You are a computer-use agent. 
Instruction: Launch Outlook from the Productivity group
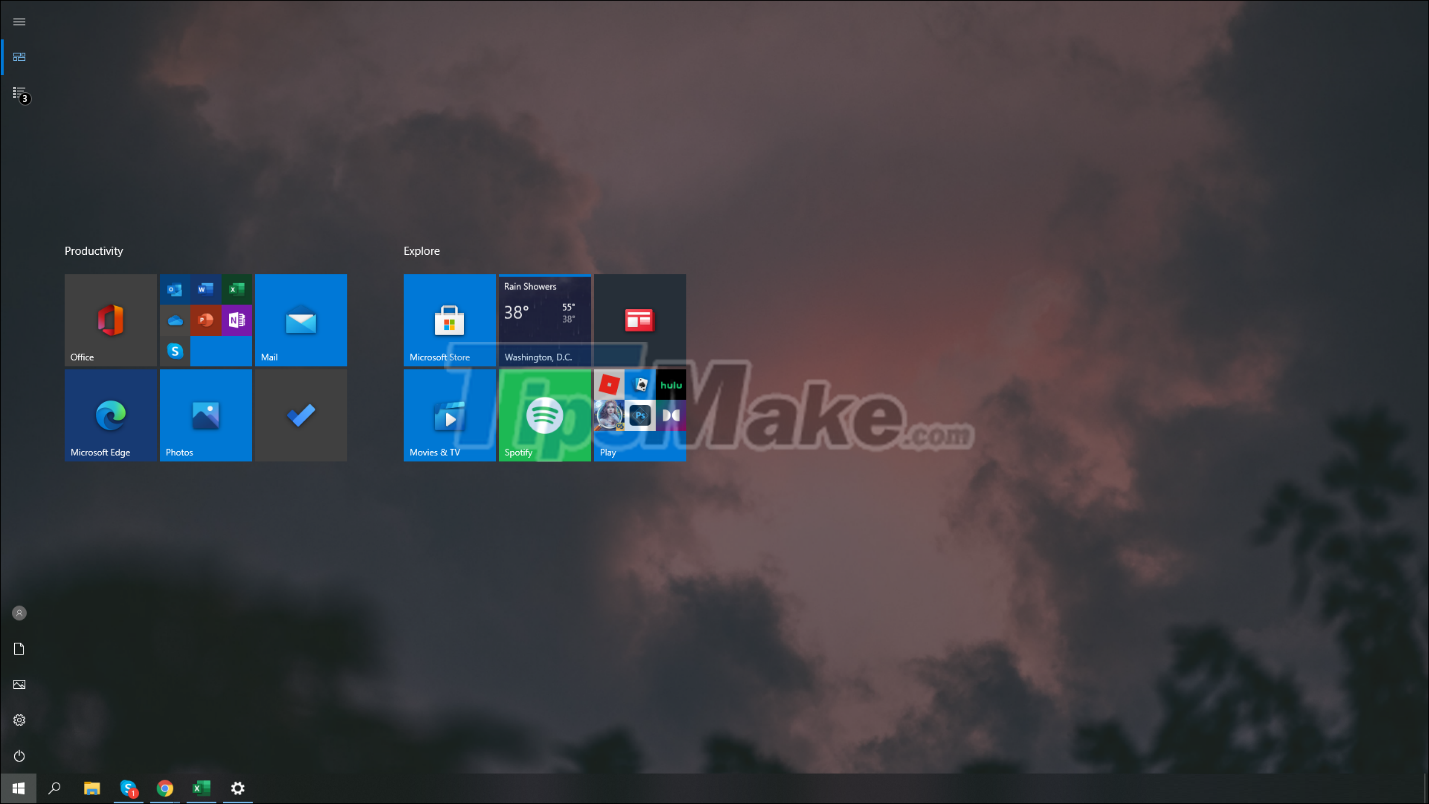tap(175, 289)
